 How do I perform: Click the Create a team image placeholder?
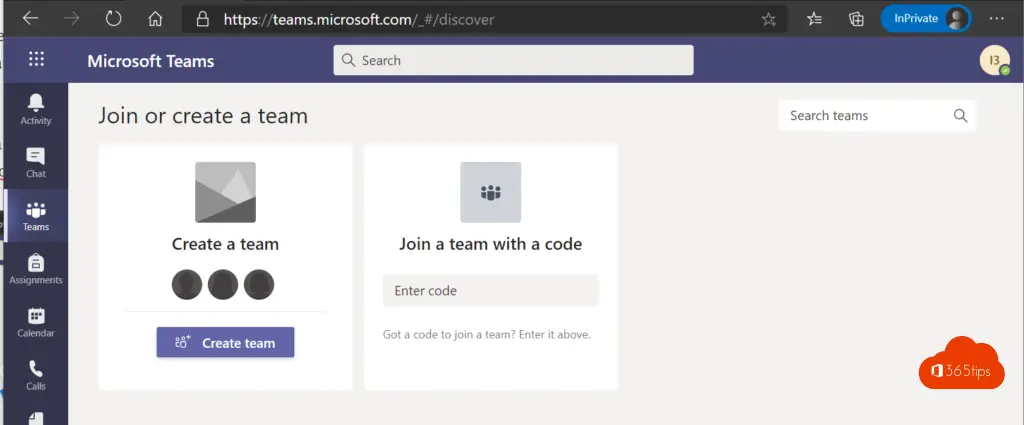(x=225, y=192)
